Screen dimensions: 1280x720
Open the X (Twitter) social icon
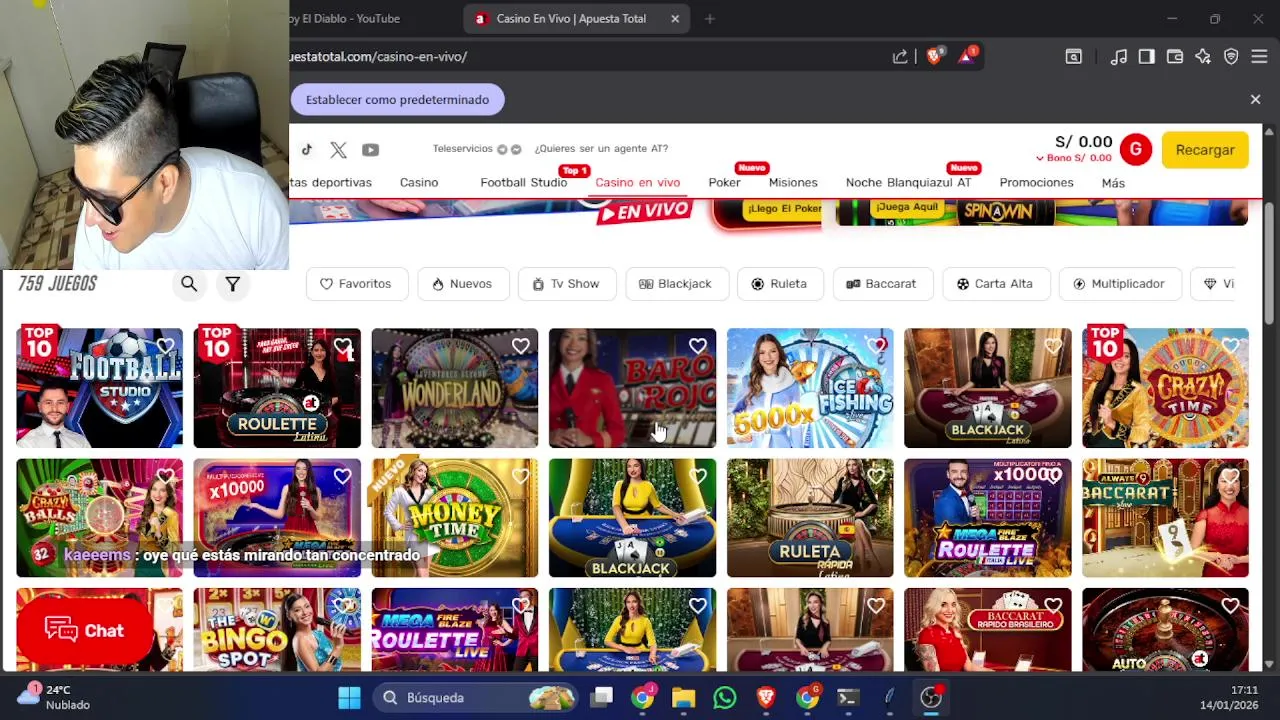338,150
